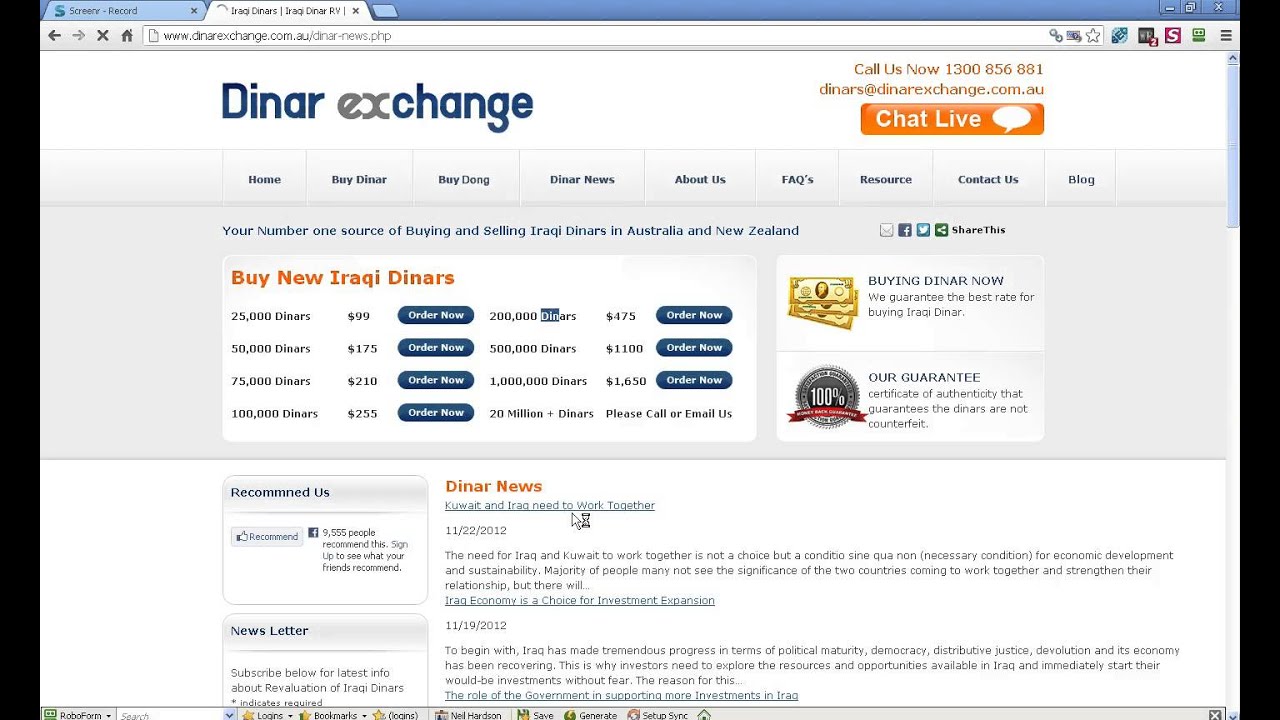
Task: Click the Dinar exchange logo
Action: tap(377, 105)
